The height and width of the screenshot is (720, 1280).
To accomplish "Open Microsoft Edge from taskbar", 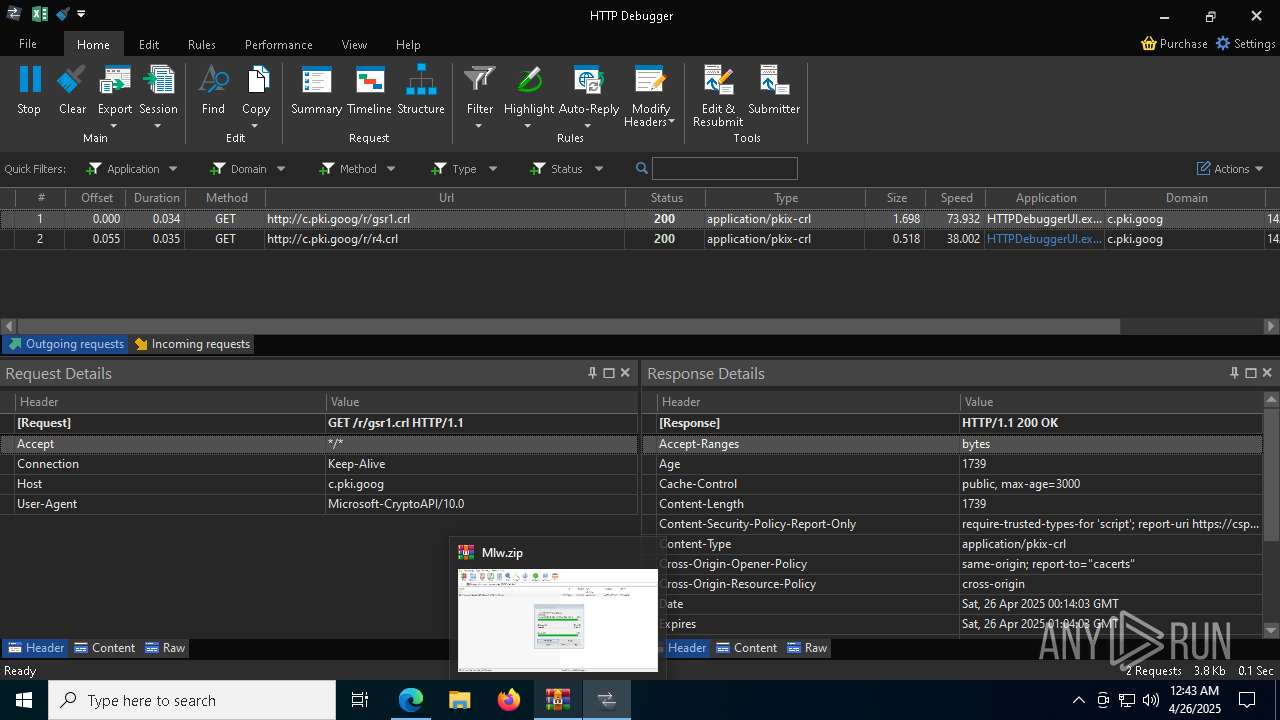I will [x=411, y=700].
